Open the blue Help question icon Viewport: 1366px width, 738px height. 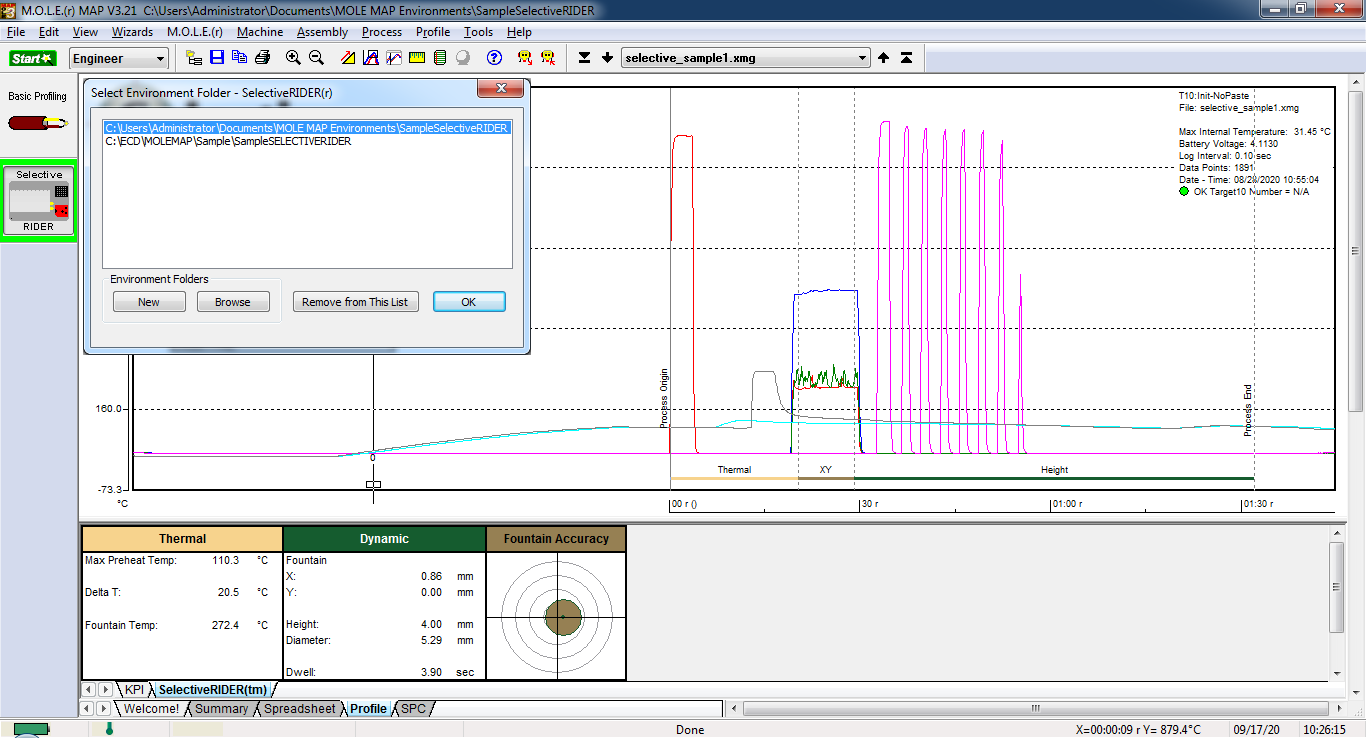tap(494, 59)
